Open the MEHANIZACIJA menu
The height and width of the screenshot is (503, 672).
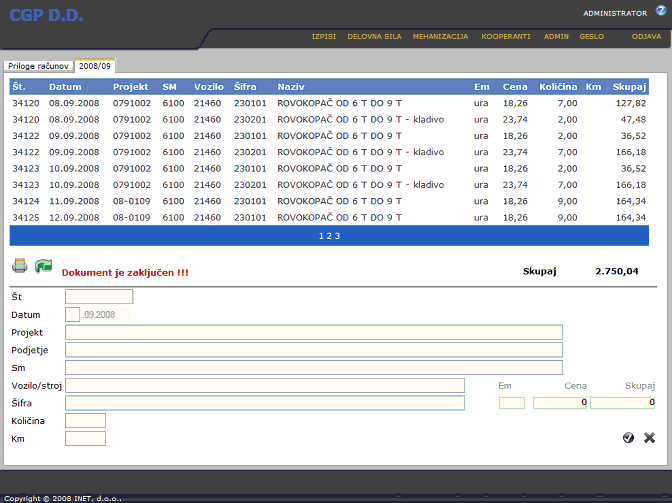(440, 36)
